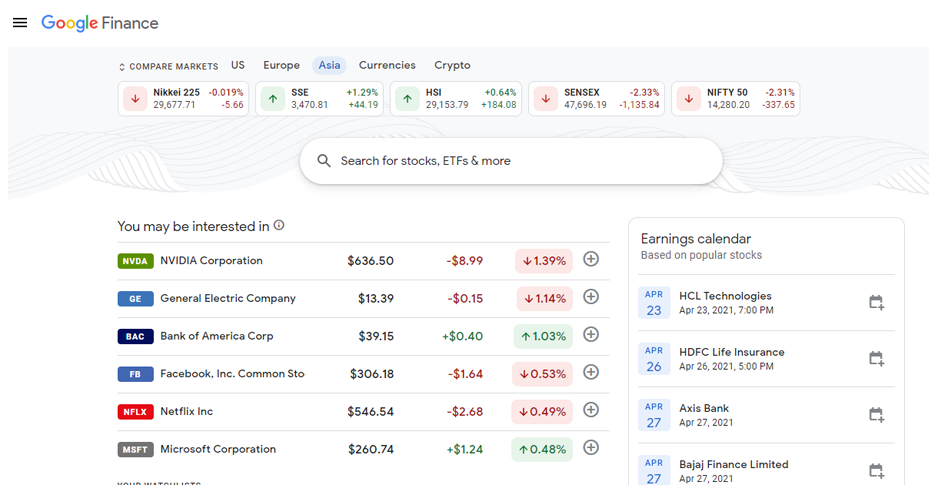
Task: Click NVIDIA's 1.39% change chip
Action: (x=544, y=261)
